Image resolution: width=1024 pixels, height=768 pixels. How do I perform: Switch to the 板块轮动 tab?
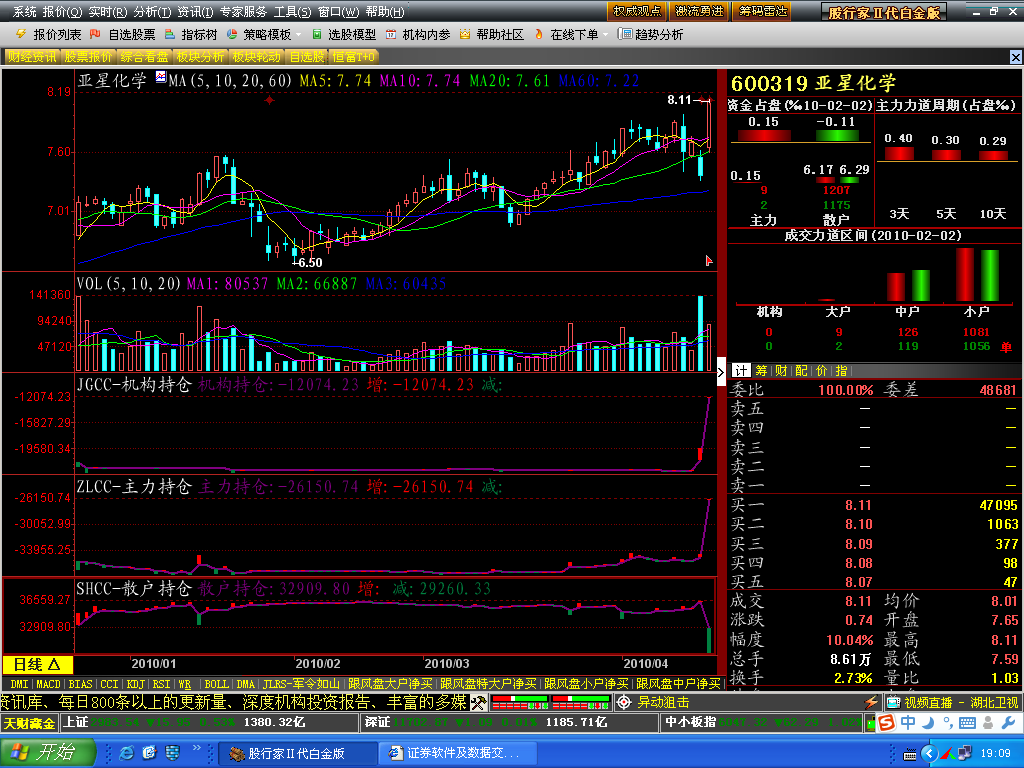click(257, 57)
